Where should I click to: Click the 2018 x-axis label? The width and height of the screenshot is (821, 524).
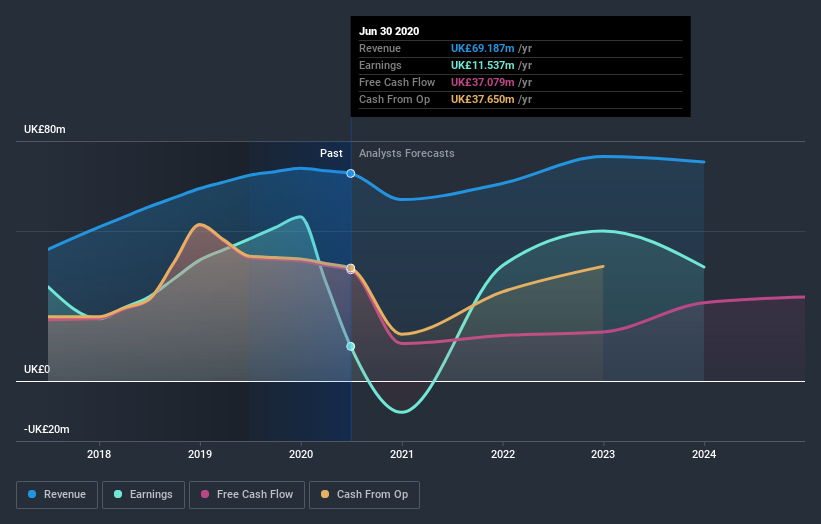99,454
